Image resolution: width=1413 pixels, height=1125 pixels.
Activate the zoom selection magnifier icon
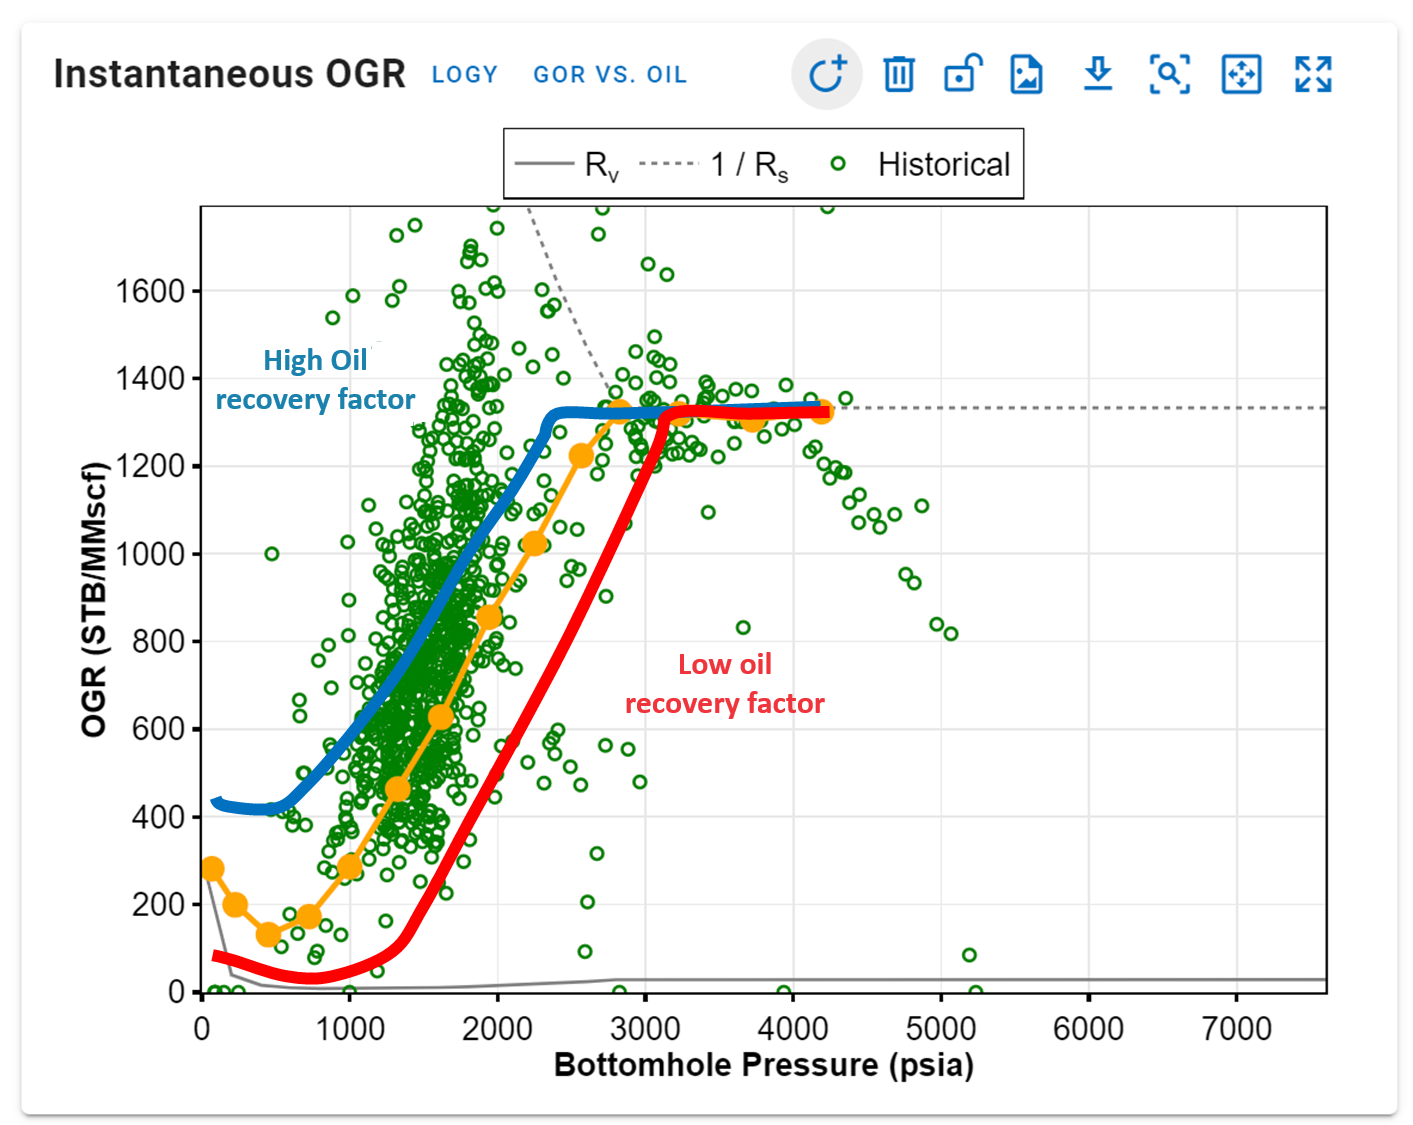[x=1169, y=74]
